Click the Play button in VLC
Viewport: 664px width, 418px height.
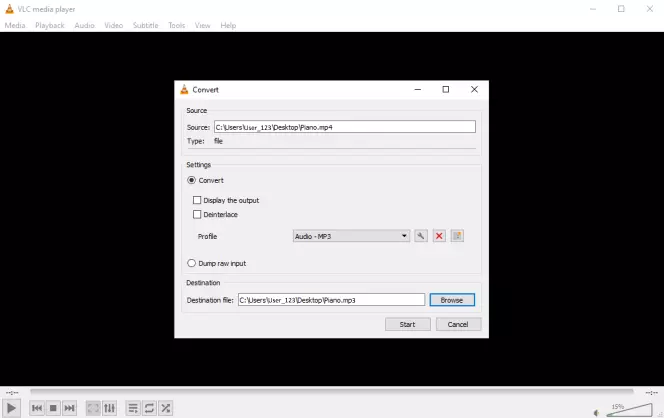[11, 408]
